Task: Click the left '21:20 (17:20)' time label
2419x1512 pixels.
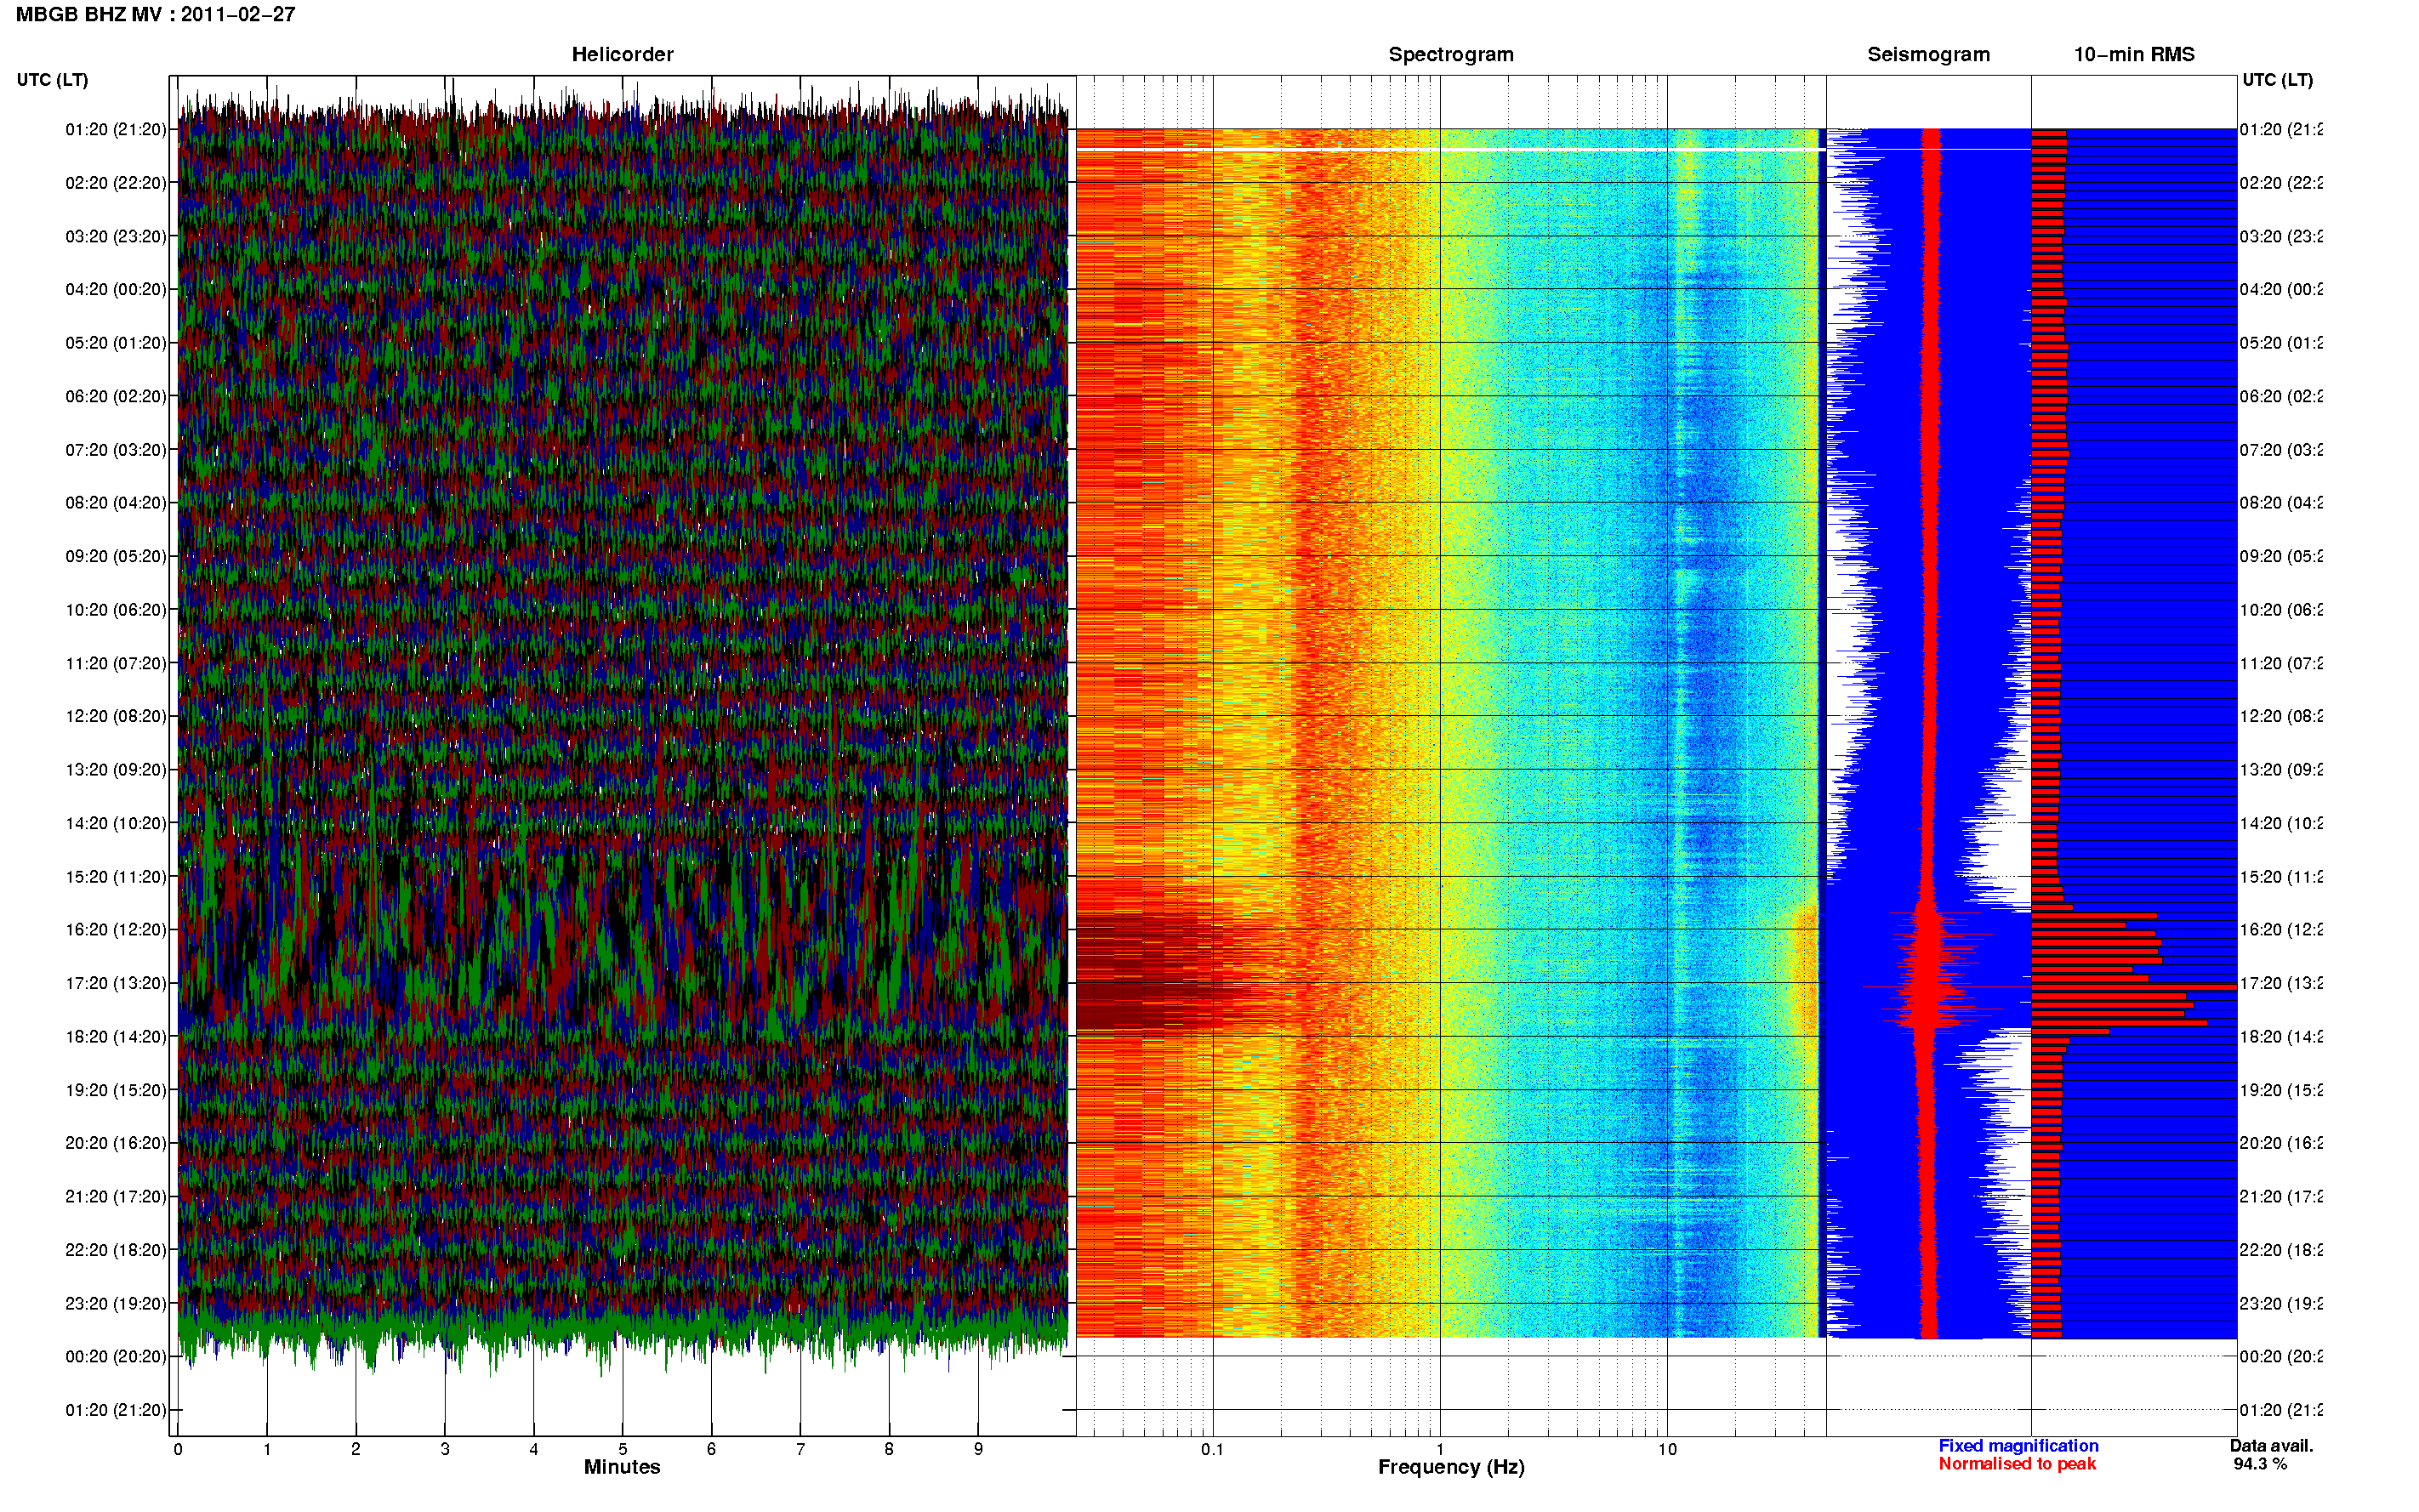Action: (x=116, y=1197)
